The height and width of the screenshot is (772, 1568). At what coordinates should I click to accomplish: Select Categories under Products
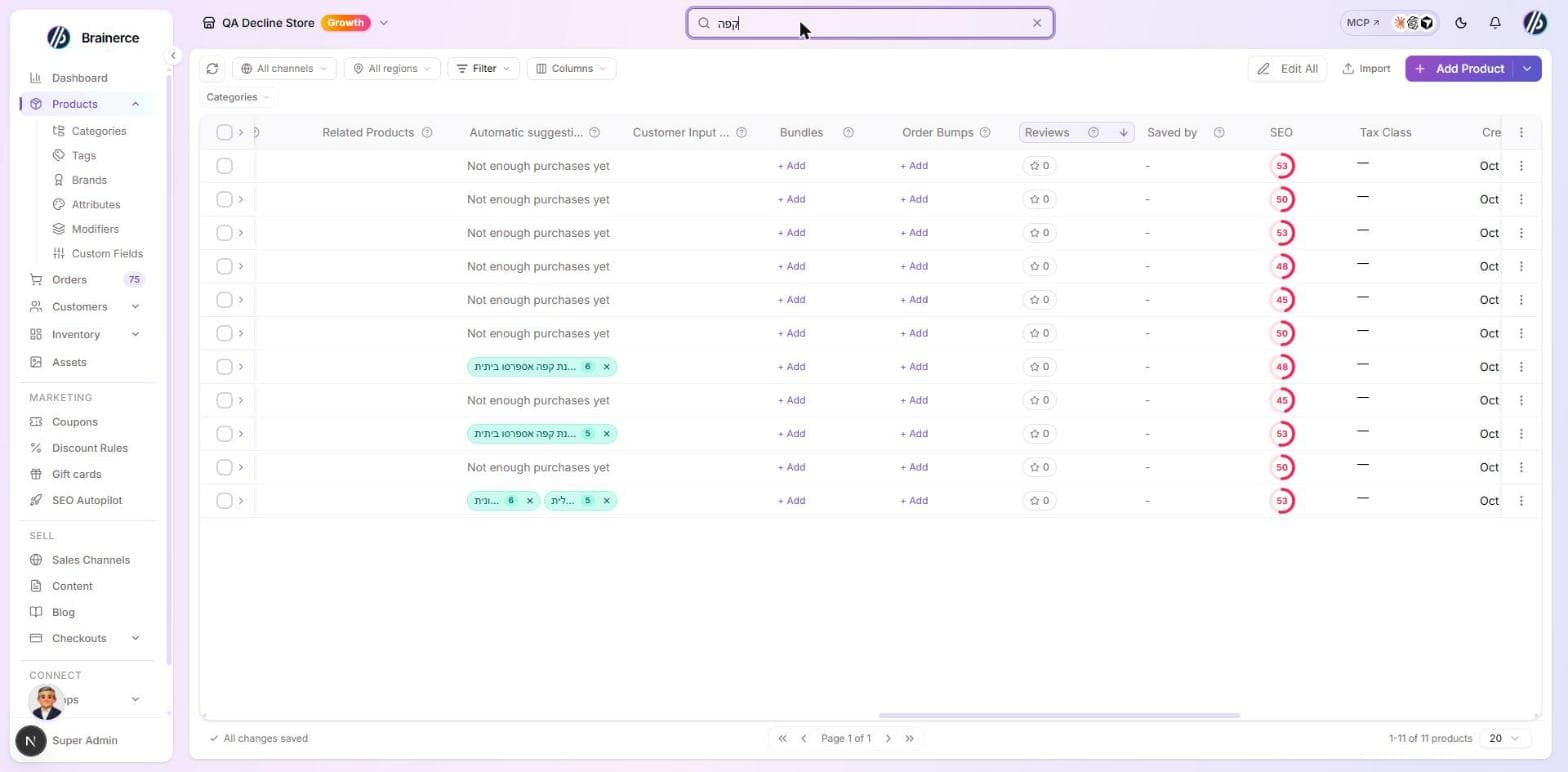[x=99, y=131]
